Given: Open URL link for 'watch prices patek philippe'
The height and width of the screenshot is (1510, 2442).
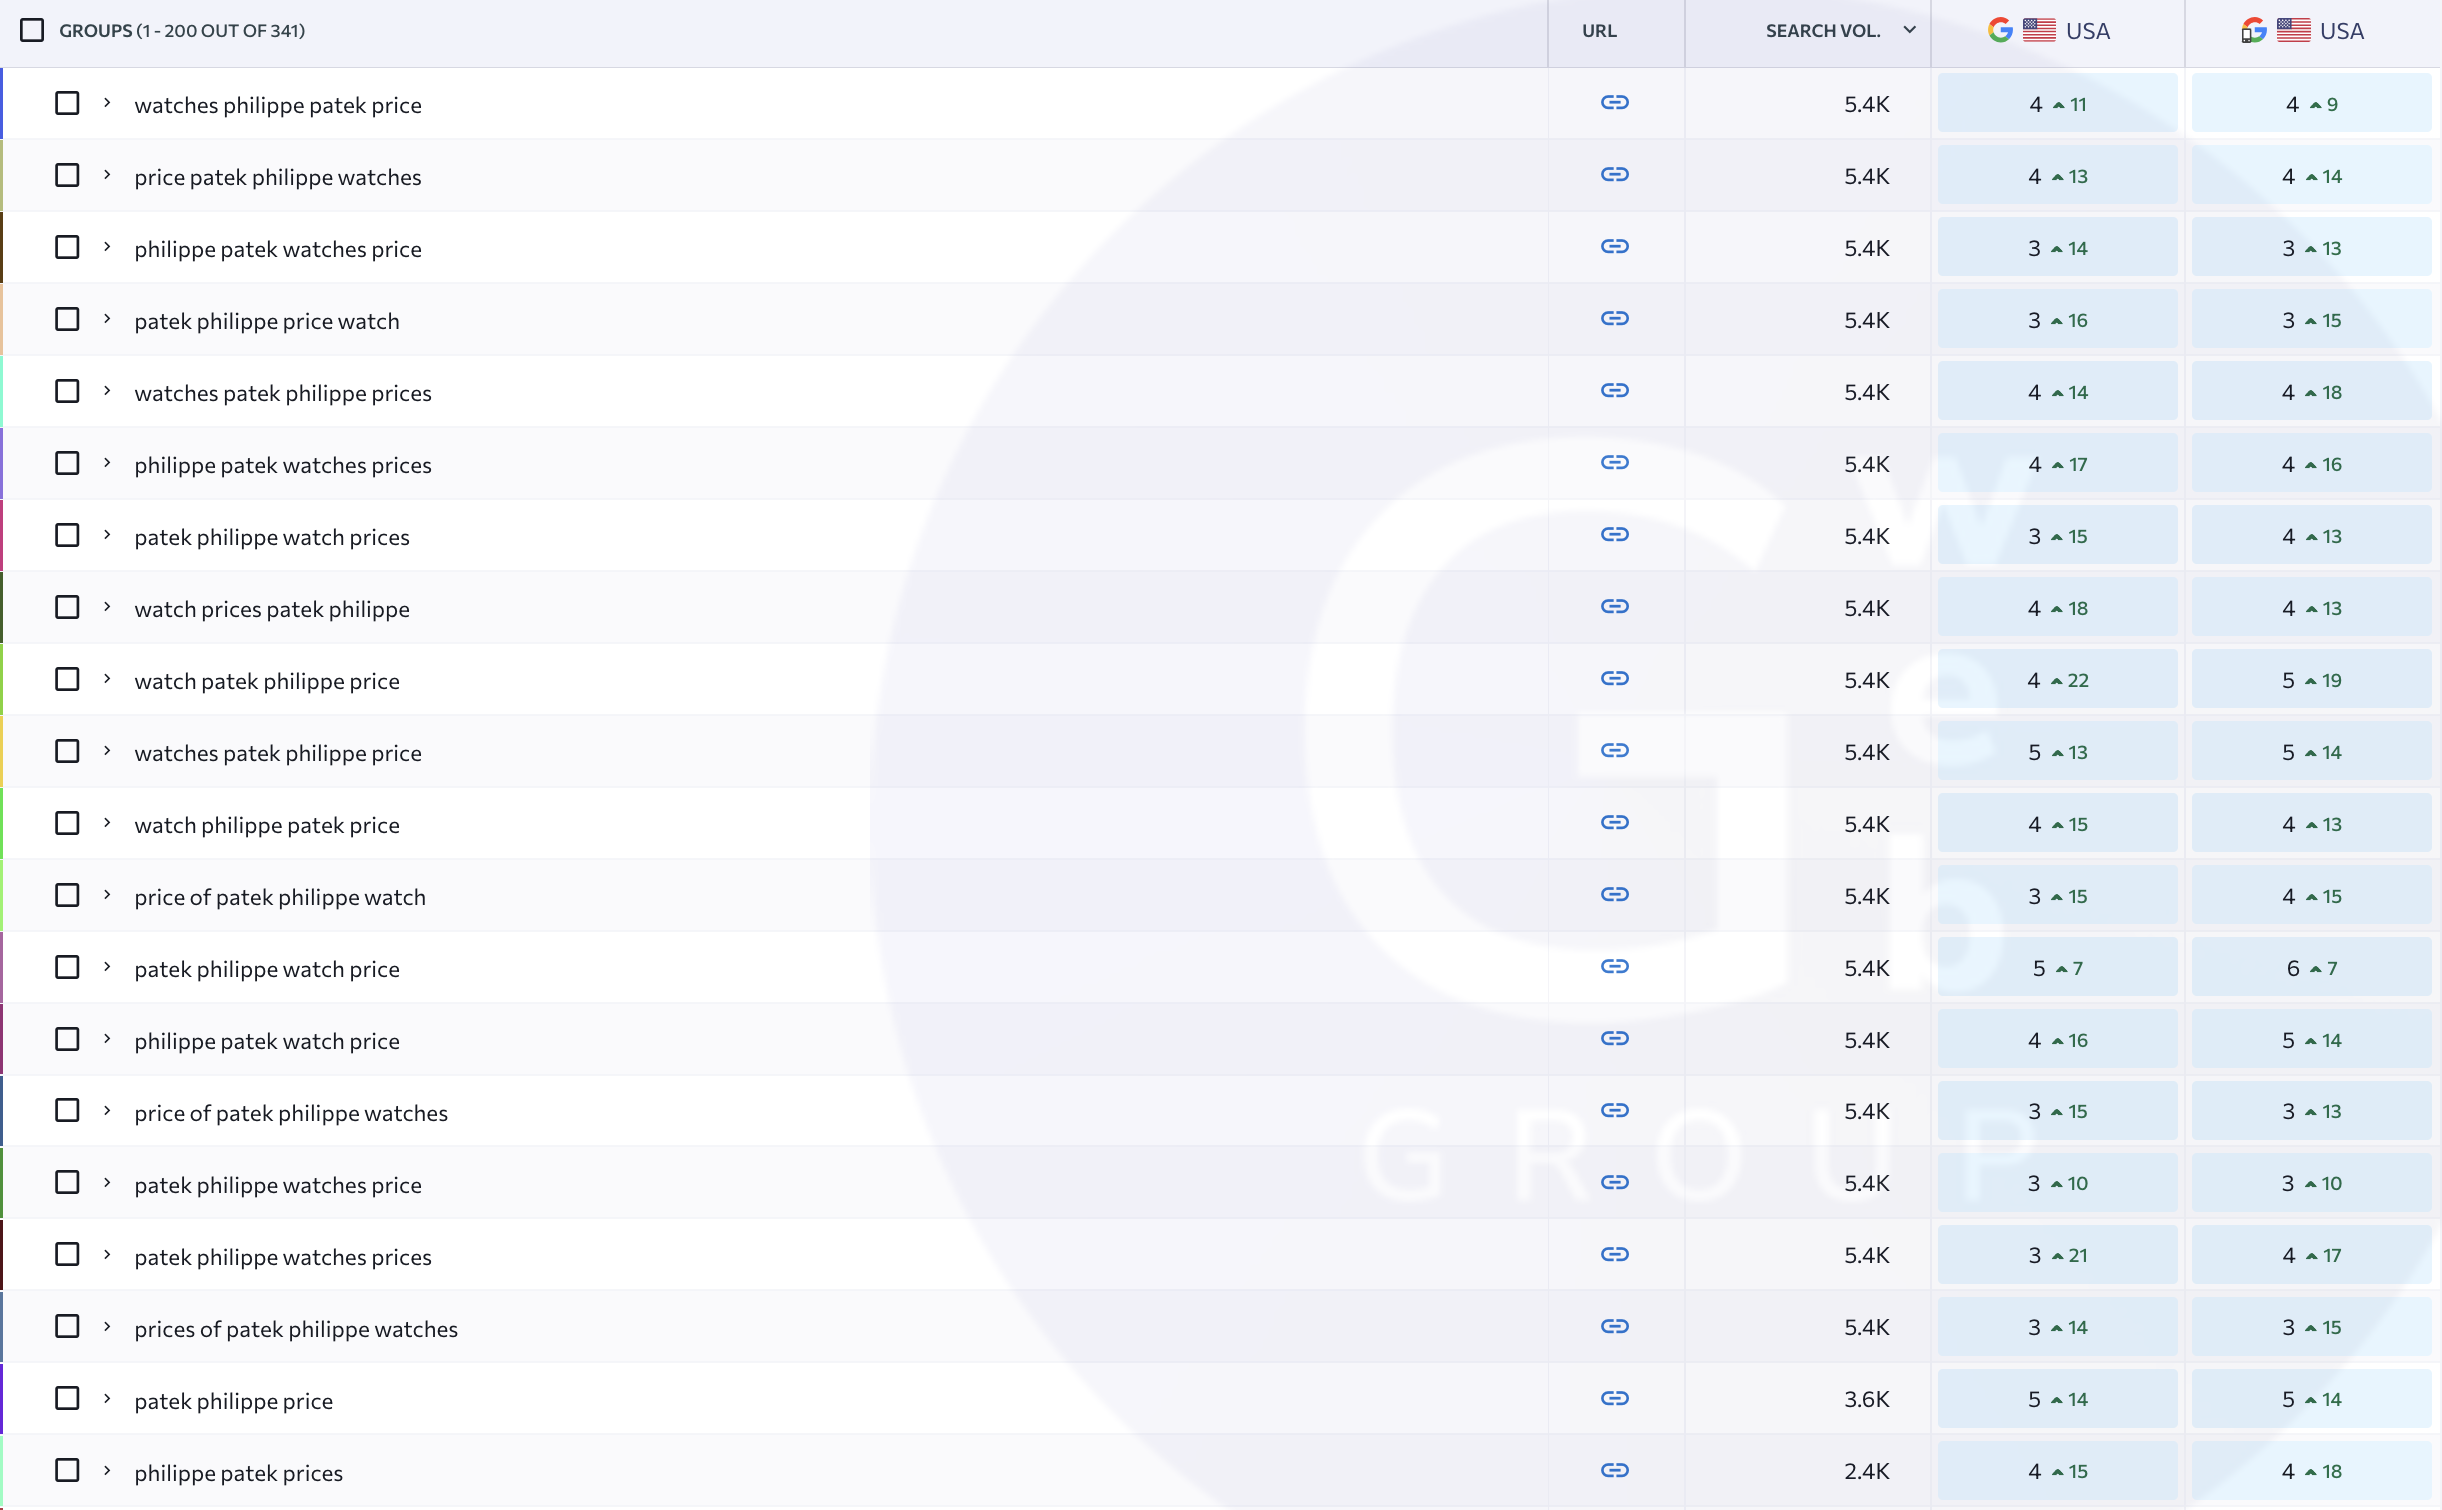Looking at the screenshot, I should click(1614, 607).
